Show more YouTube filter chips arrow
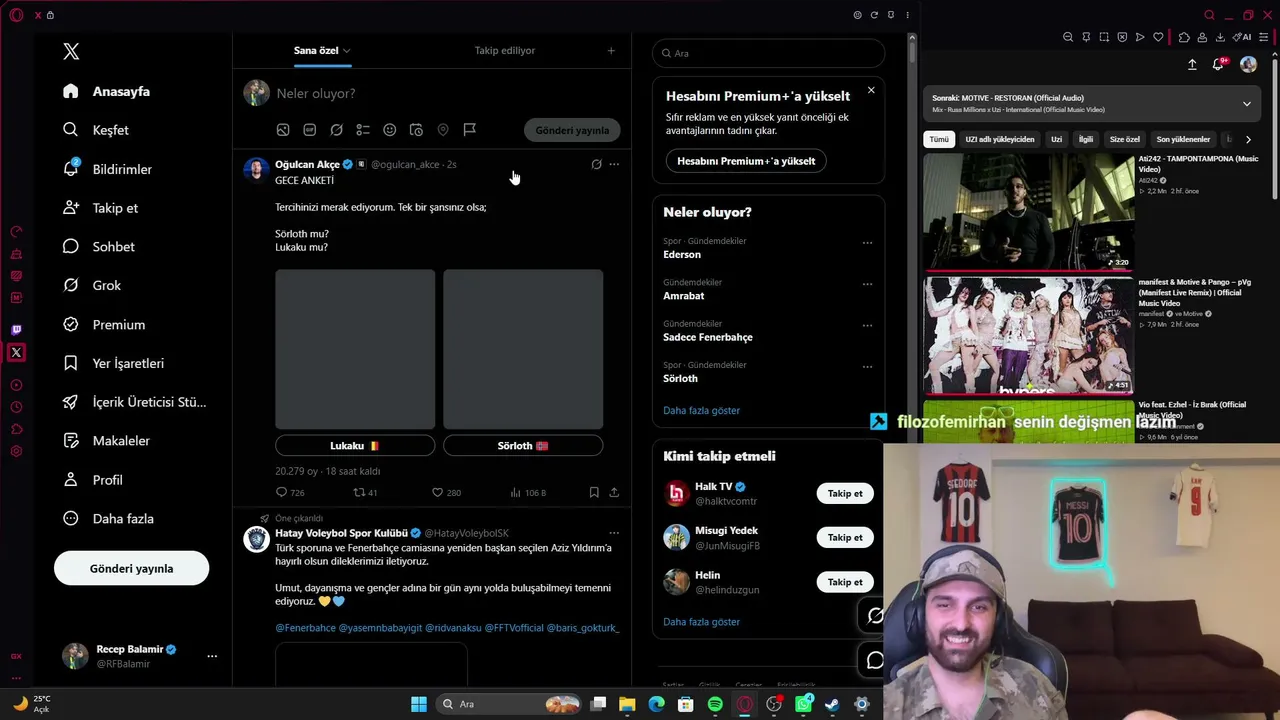The width and height of the screenshot is (1280, 720). tap(1248, 139)
